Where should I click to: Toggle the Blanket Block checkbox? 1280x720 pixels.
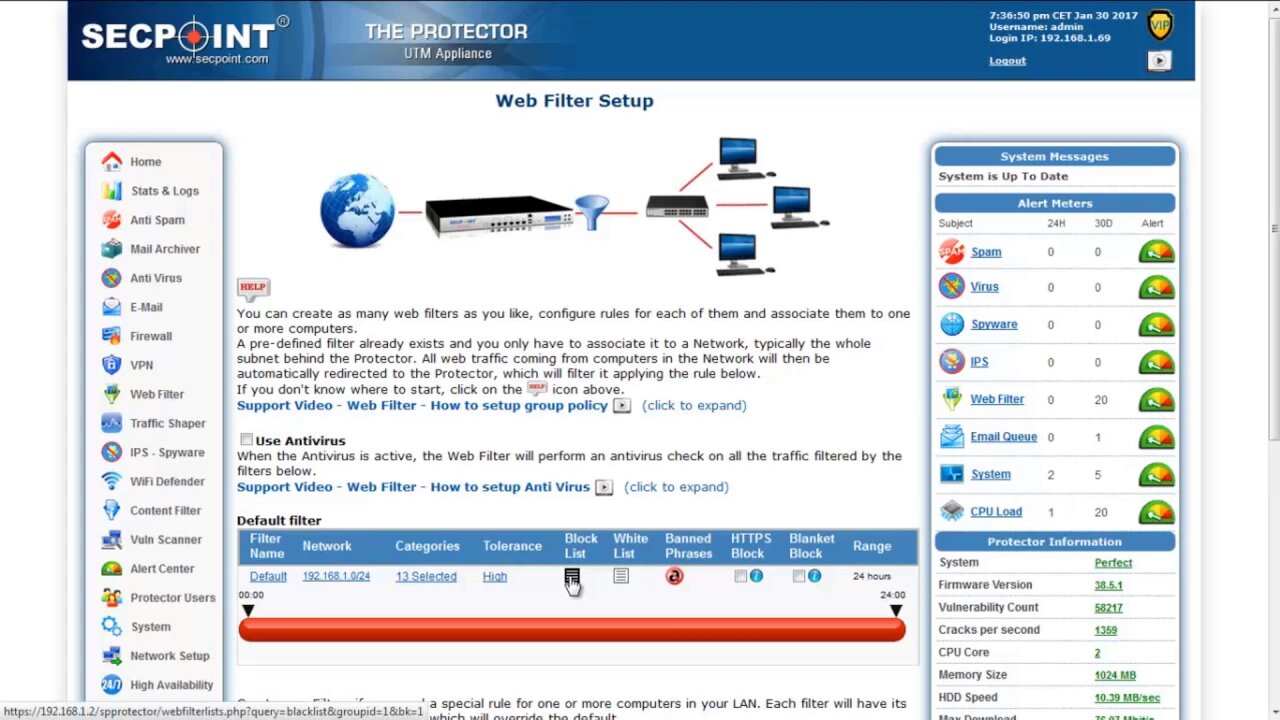(799, 576)
